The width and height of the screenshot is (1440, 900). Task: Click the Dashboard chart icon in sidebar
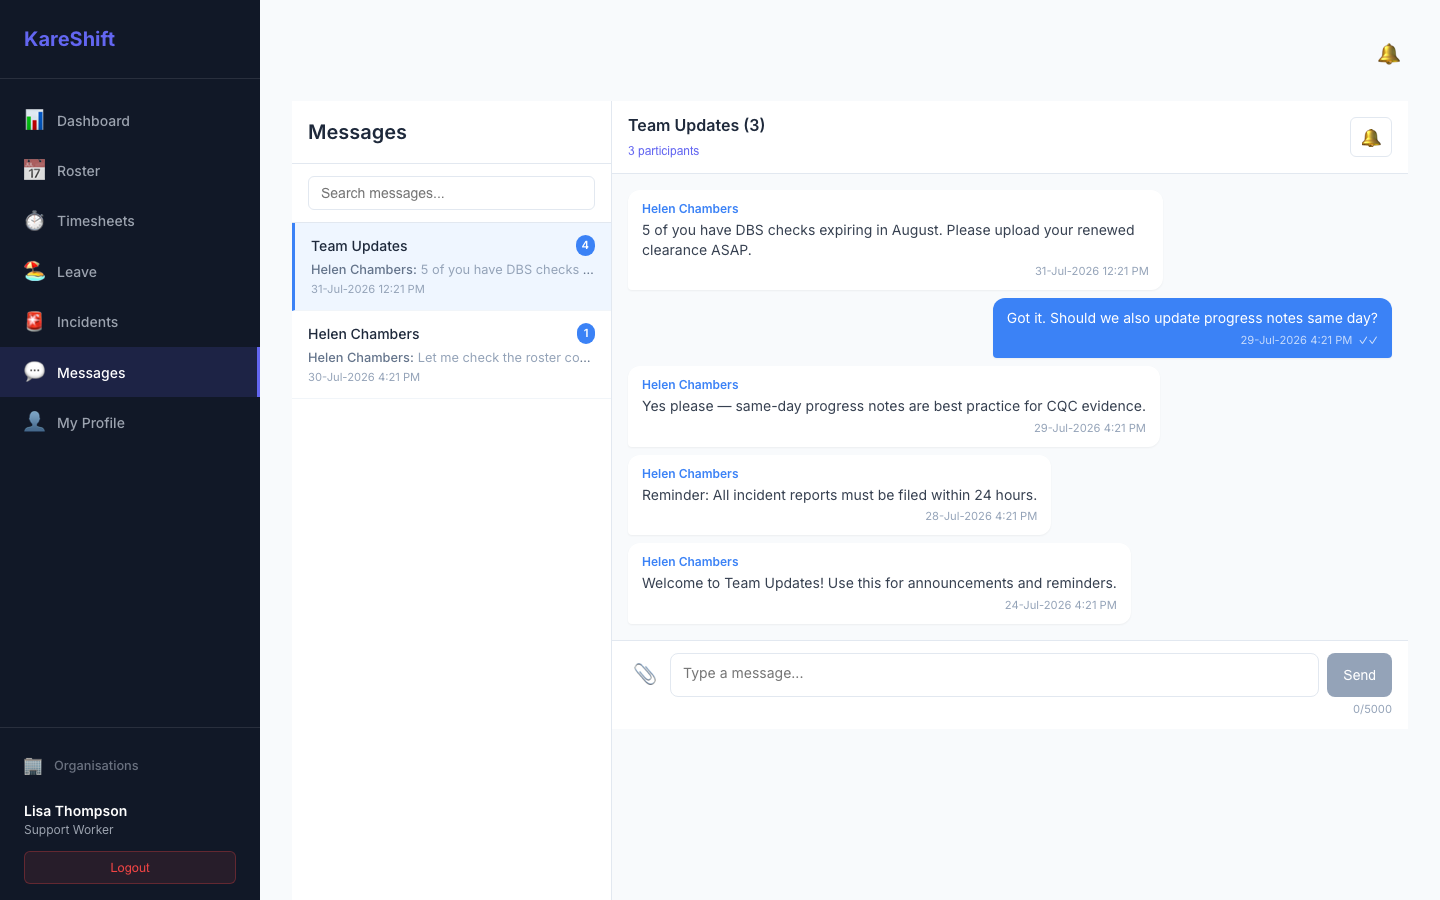pyautogui.click(x=34, y=120)
